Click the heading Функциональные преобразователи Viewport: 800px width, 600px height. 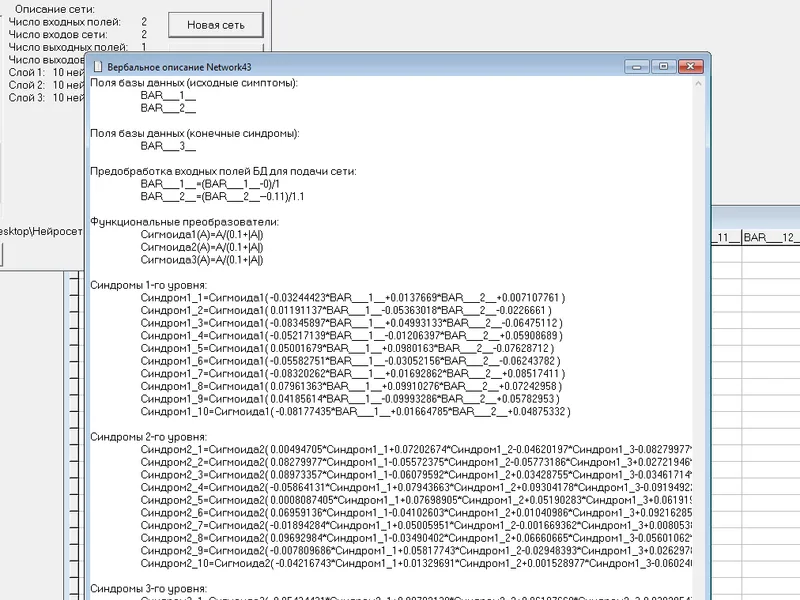(184, 222)
